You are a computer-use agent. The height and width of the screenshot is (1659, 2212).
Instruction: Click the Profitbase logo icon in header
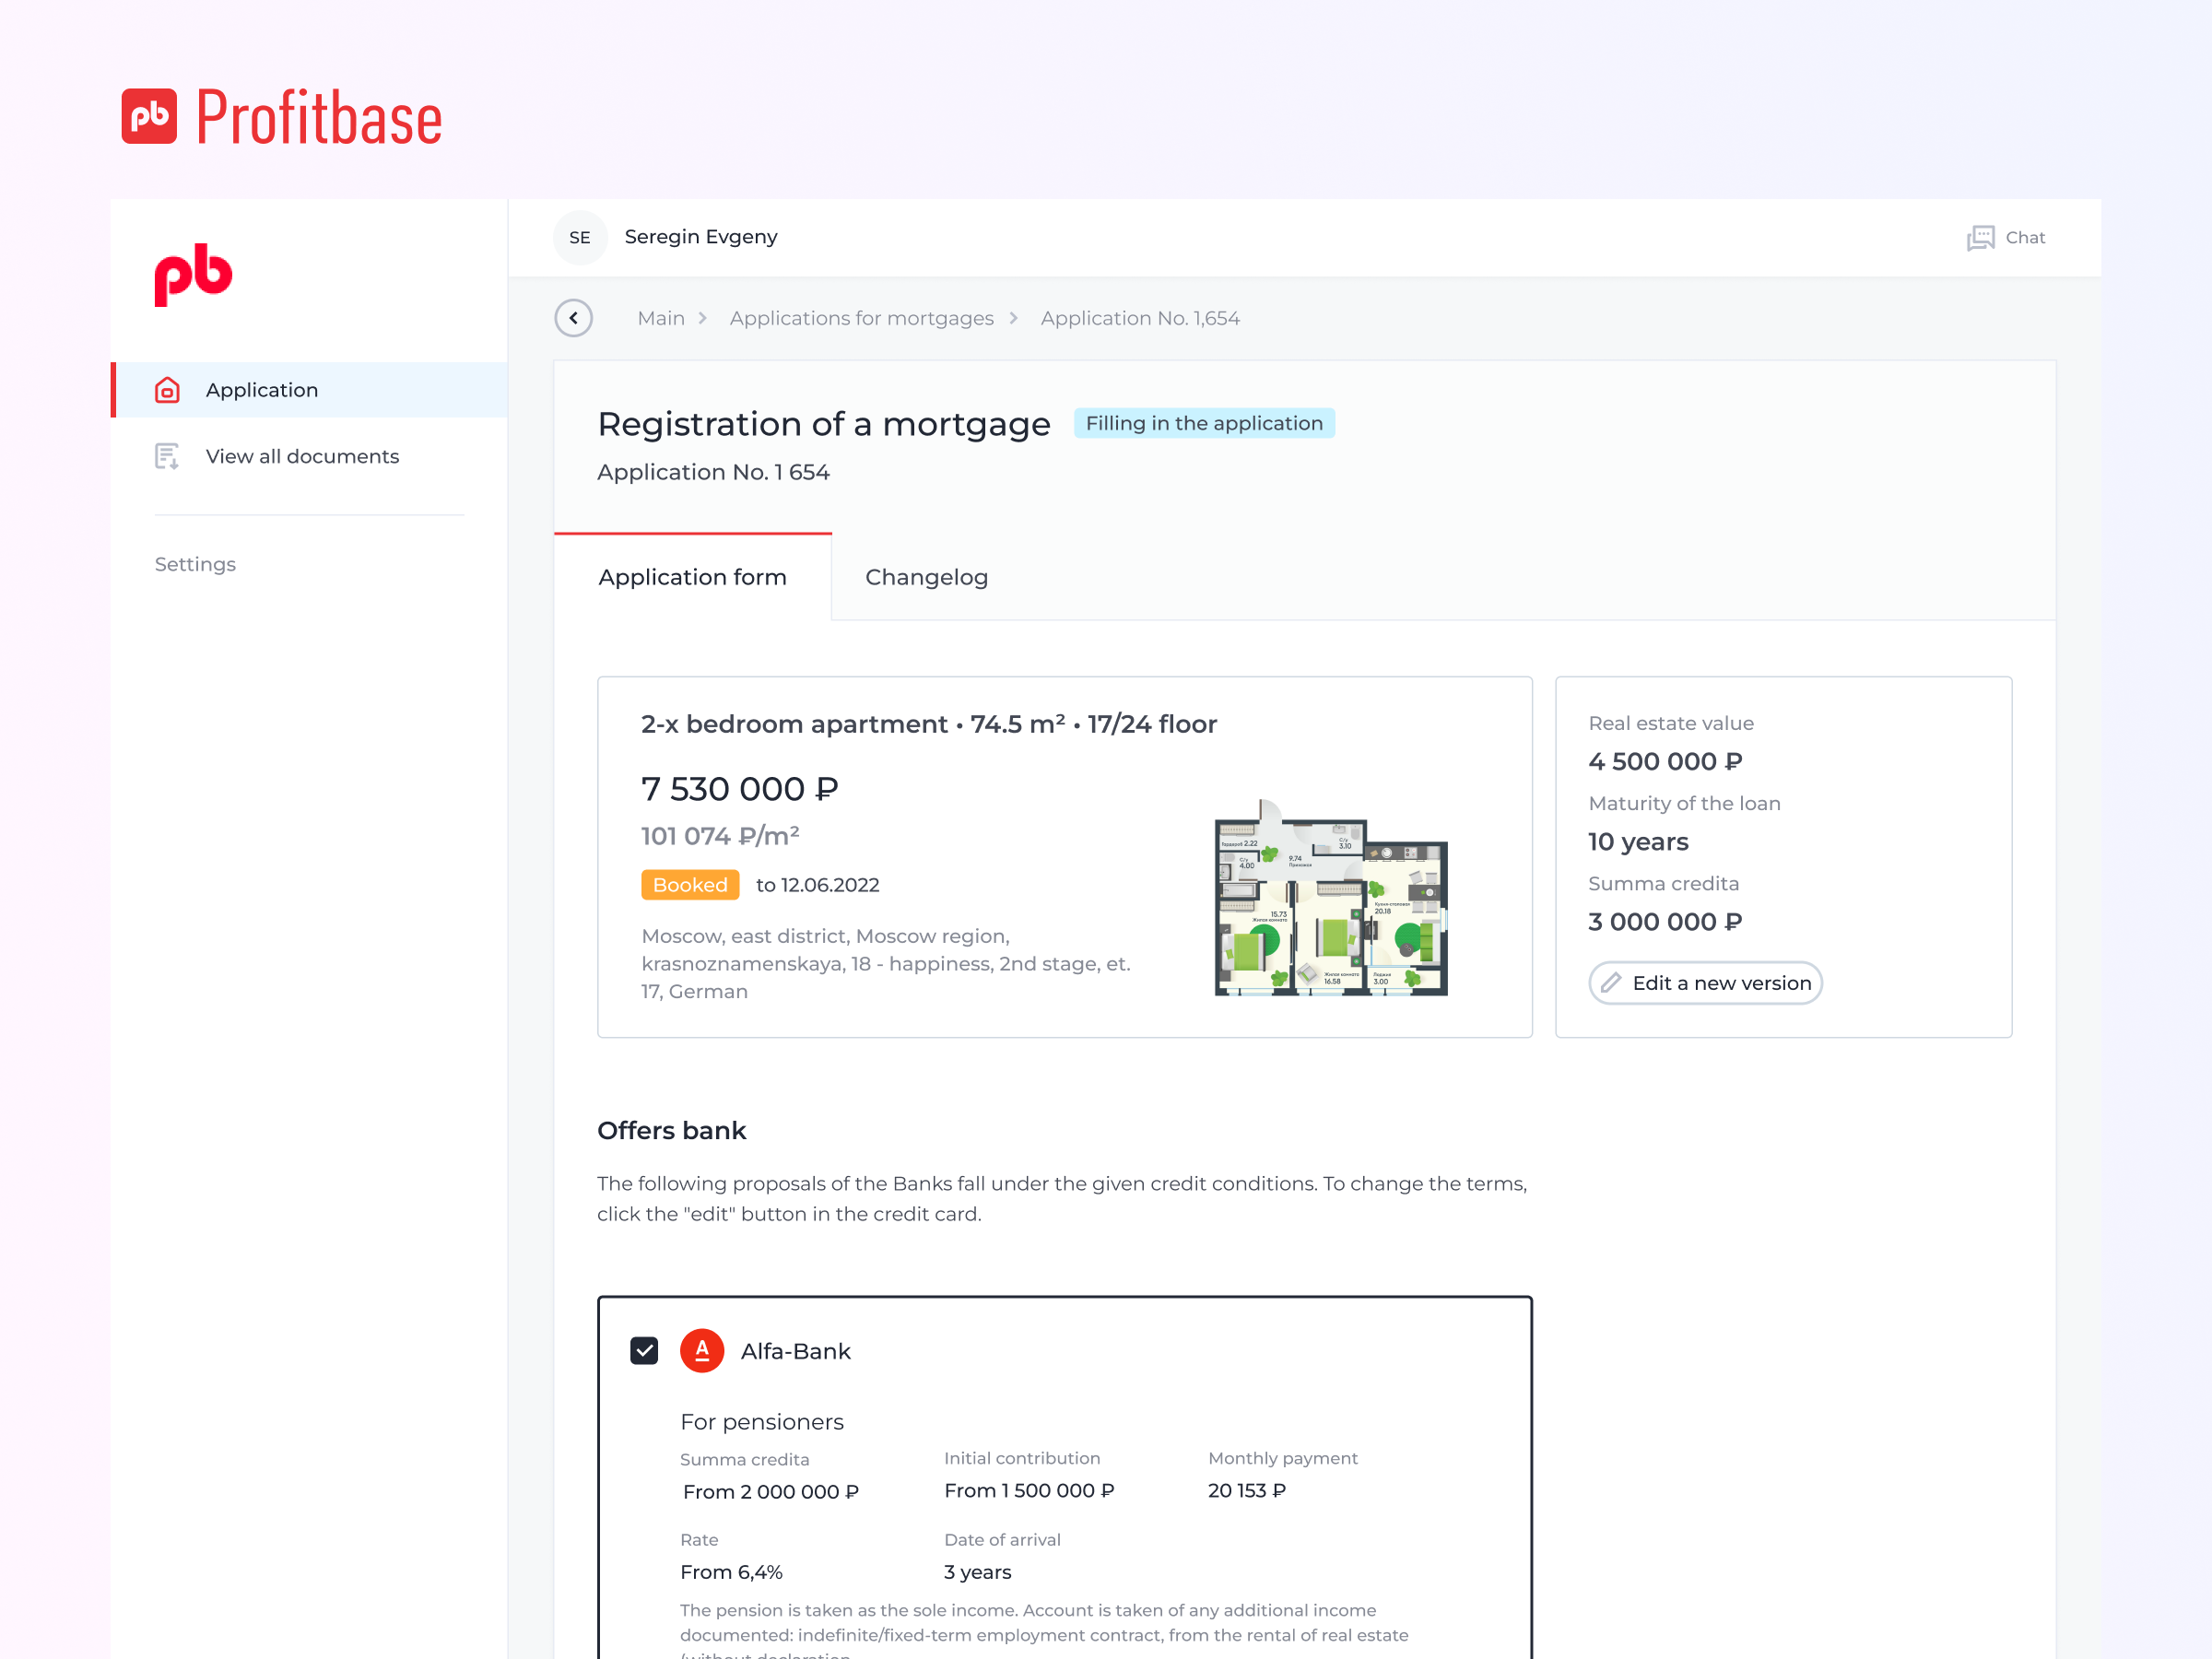tap(149, 116)
